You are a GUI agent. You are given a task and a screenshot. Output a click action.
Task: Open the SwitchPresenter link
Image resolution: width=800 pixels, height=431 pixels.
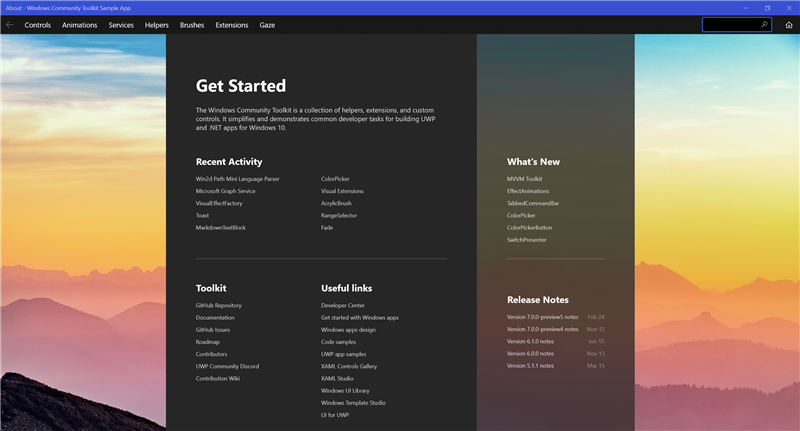point(526,240)
